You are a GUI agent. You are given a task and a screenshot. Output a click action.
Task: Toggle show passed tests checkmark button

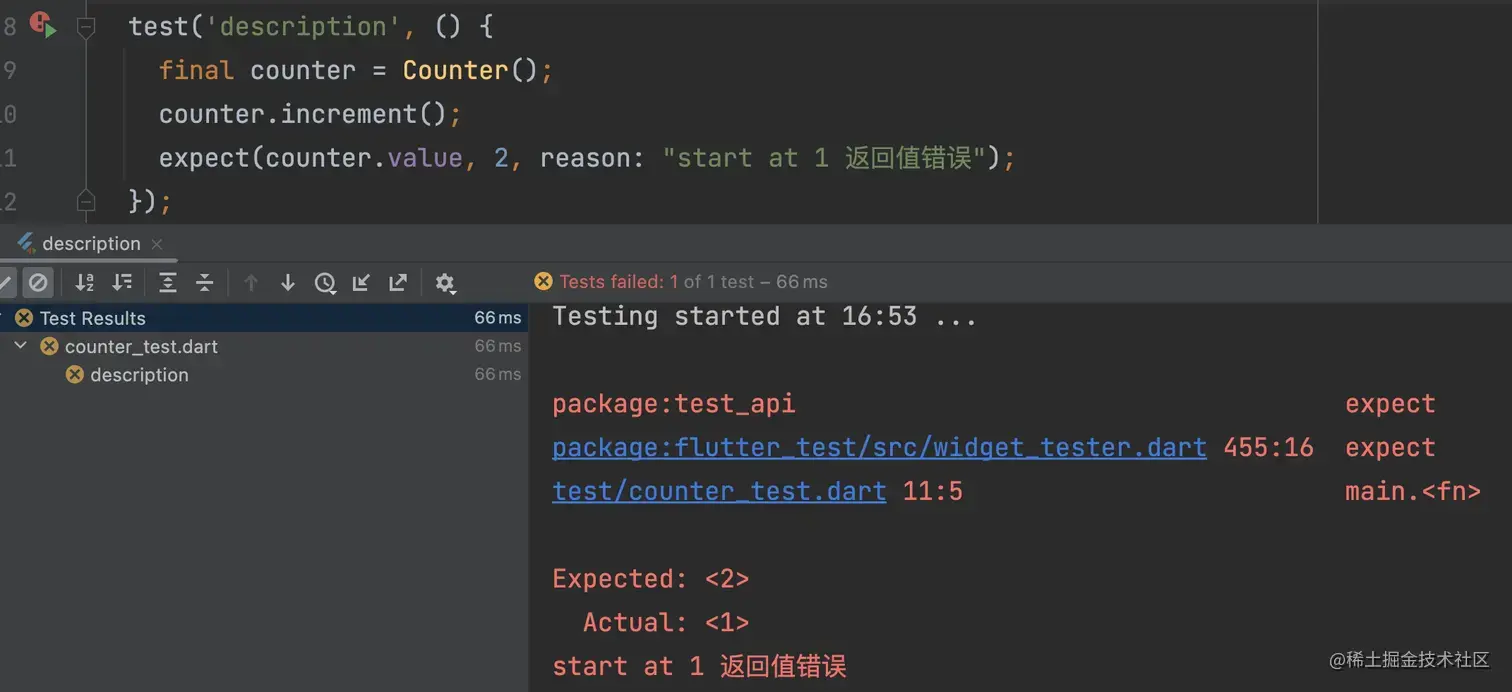point(6,283)
